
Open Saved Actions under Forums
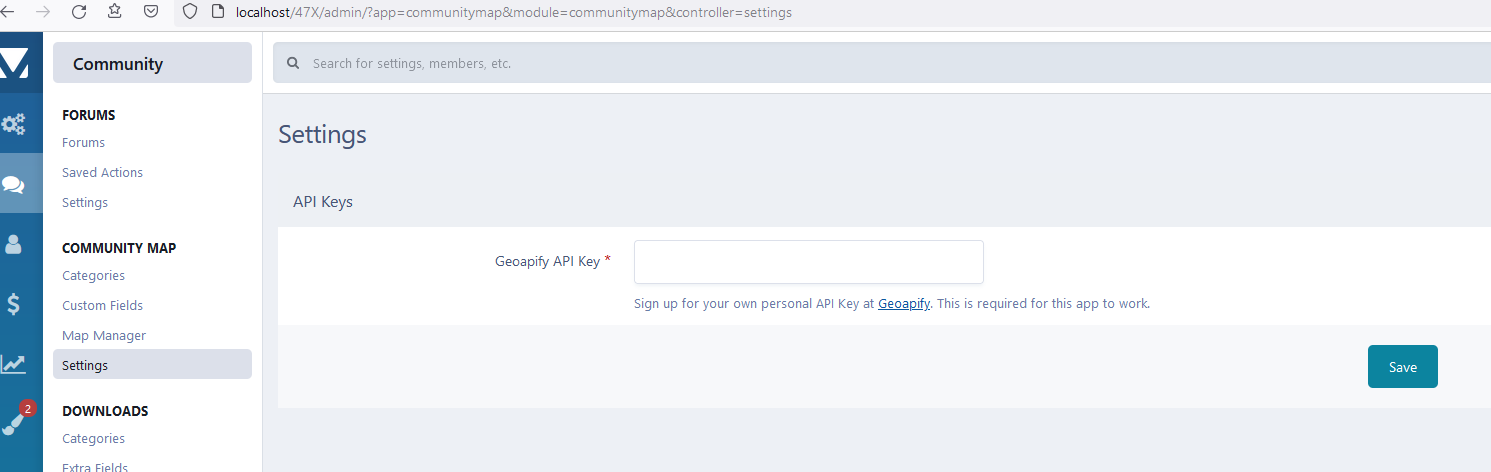(x=102, y=173)
